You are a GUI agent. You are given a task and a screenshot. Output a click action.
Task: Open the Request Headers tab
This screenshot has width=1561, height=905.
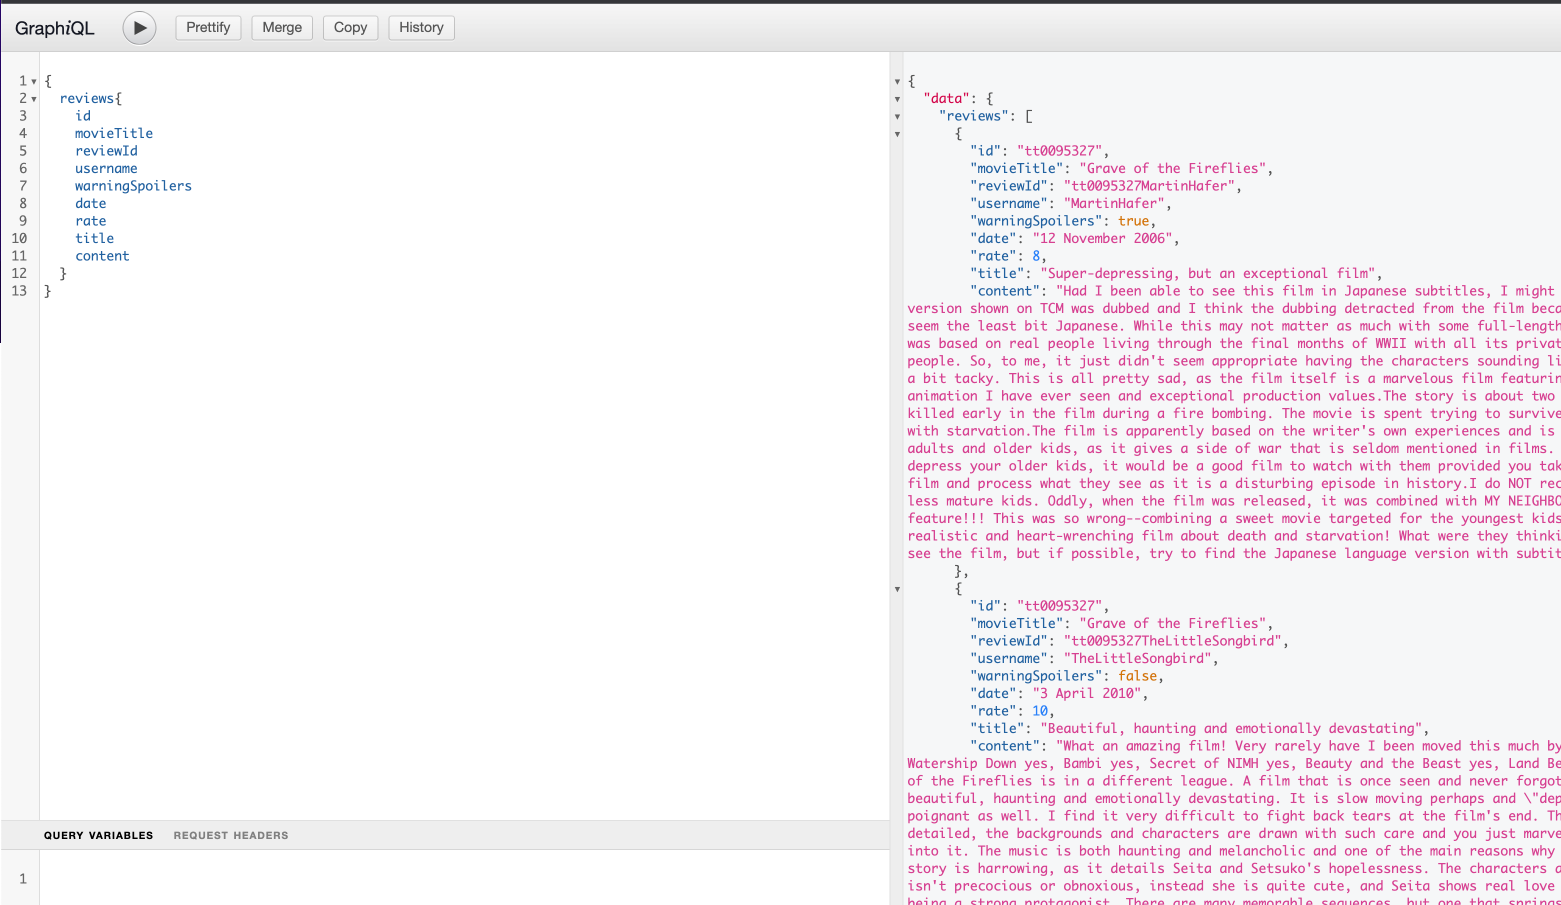(x=231, y=835)
